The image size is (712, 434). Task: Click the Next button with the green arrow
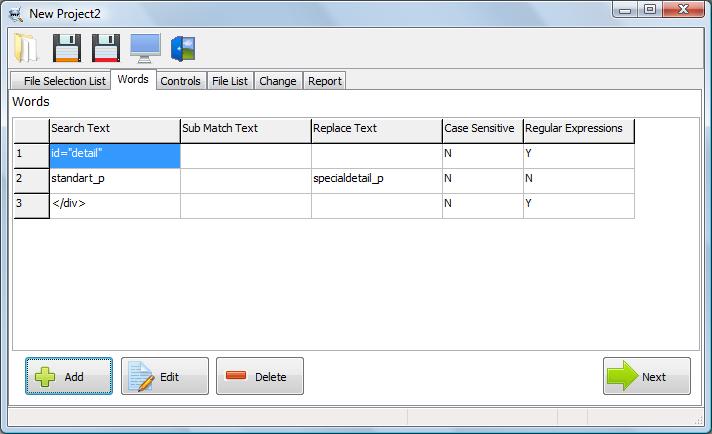pos(646,377)
